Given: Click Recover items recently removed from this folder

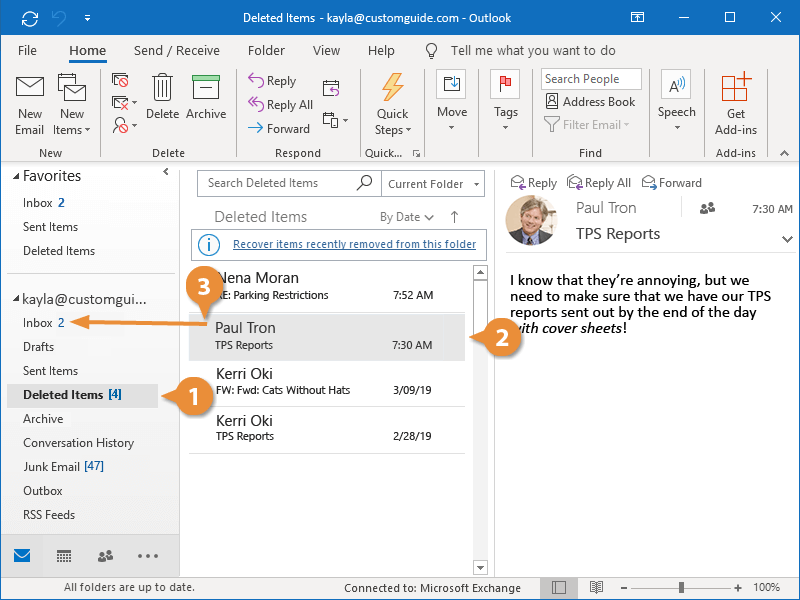Looking at the screenshot, I should [x=354, y=244].
